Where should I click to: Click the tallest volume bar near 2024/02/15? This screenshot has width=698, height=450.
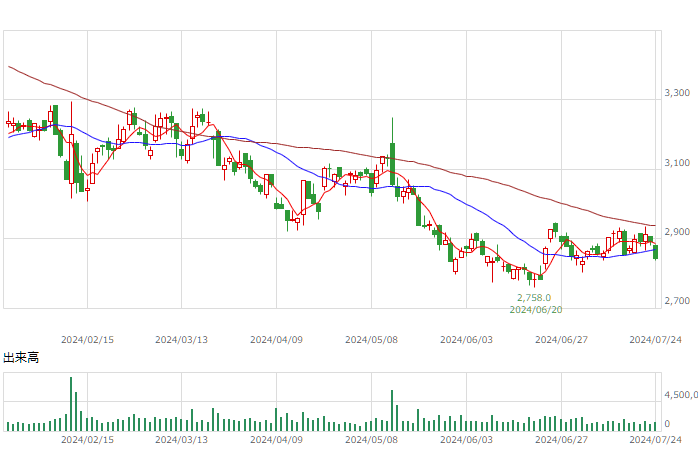tap(71, 404)
